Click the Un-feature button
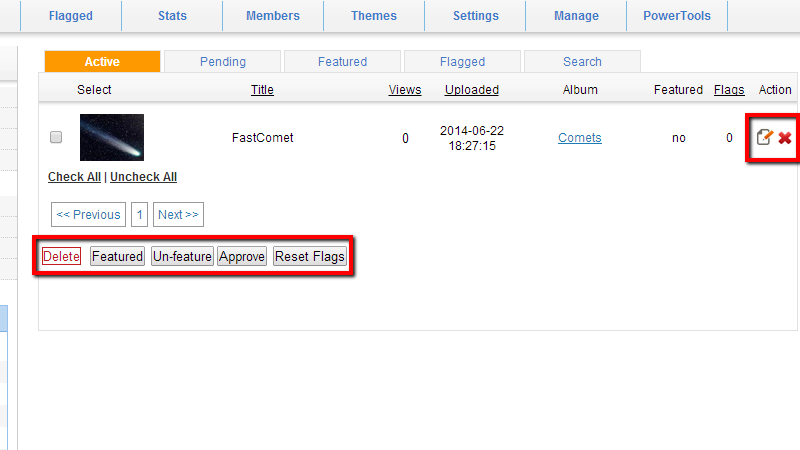This screenshot has height=450, width=800. 182,256
